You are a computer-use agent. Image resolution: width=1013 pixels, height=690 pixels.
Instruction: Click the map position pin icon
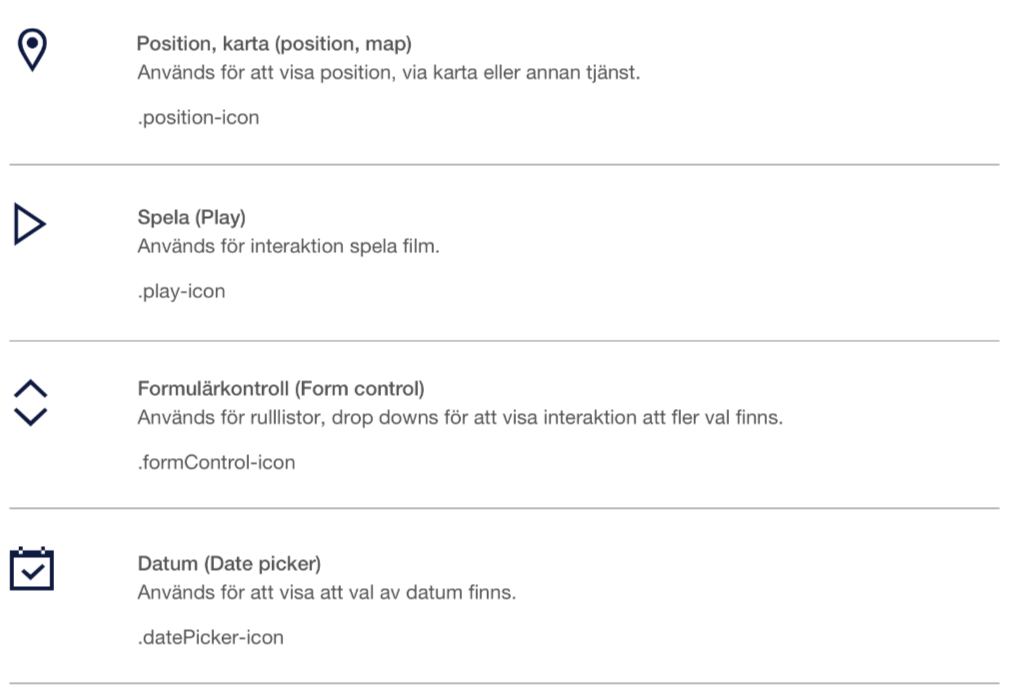point(32,50)
